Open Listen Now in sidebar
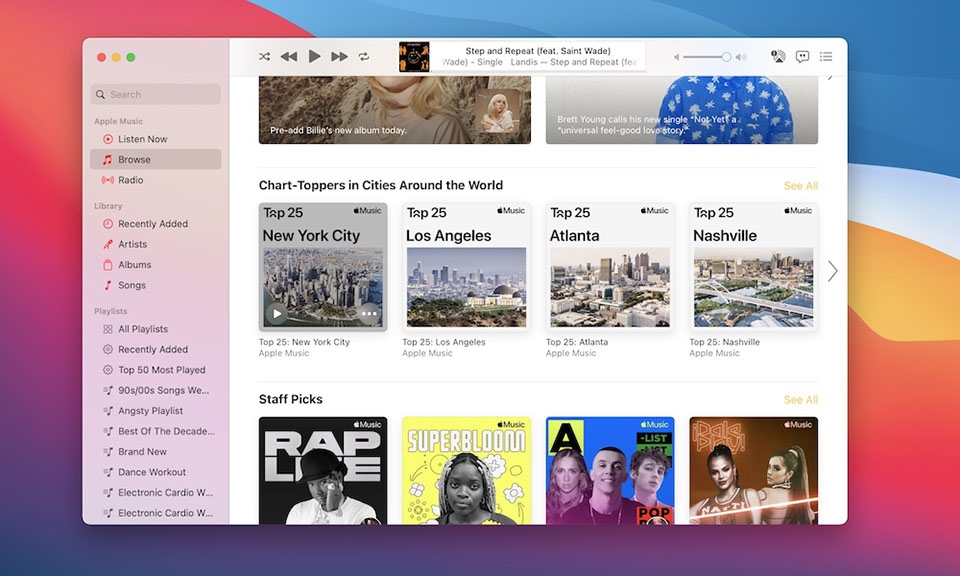The image size is (960, 576). pos(156,139)
